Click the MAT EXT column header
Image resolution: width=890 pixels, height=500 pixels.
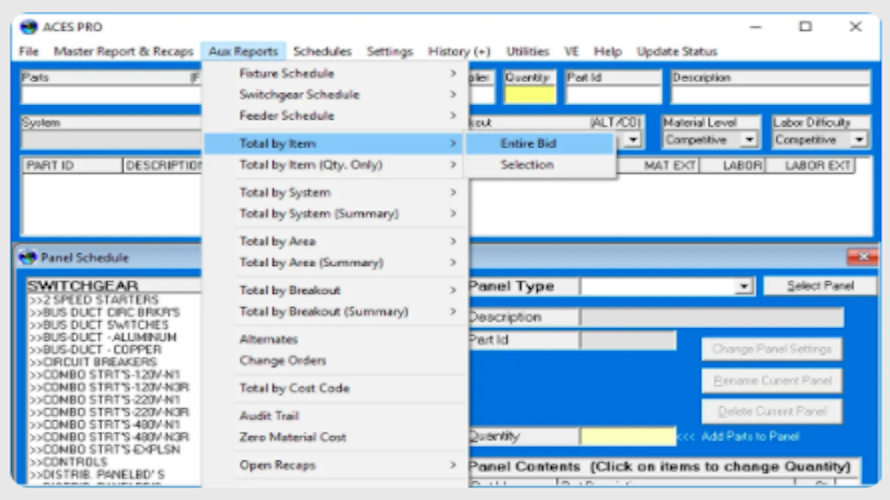pyautogui.click(x=658, y=166)
